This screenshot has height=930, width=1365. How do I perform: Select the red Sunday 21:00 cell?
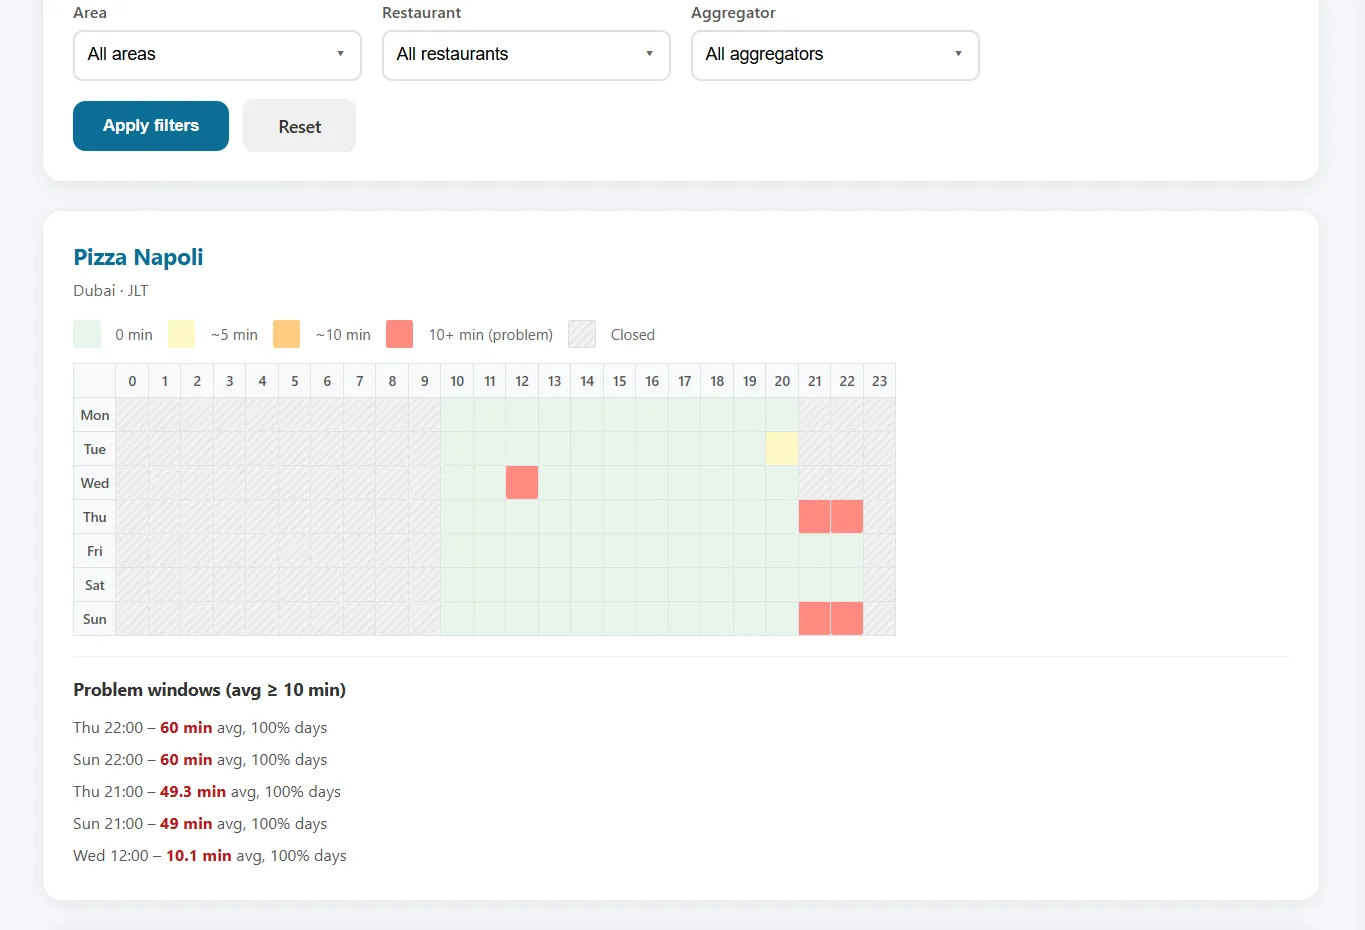pos(814,619)
